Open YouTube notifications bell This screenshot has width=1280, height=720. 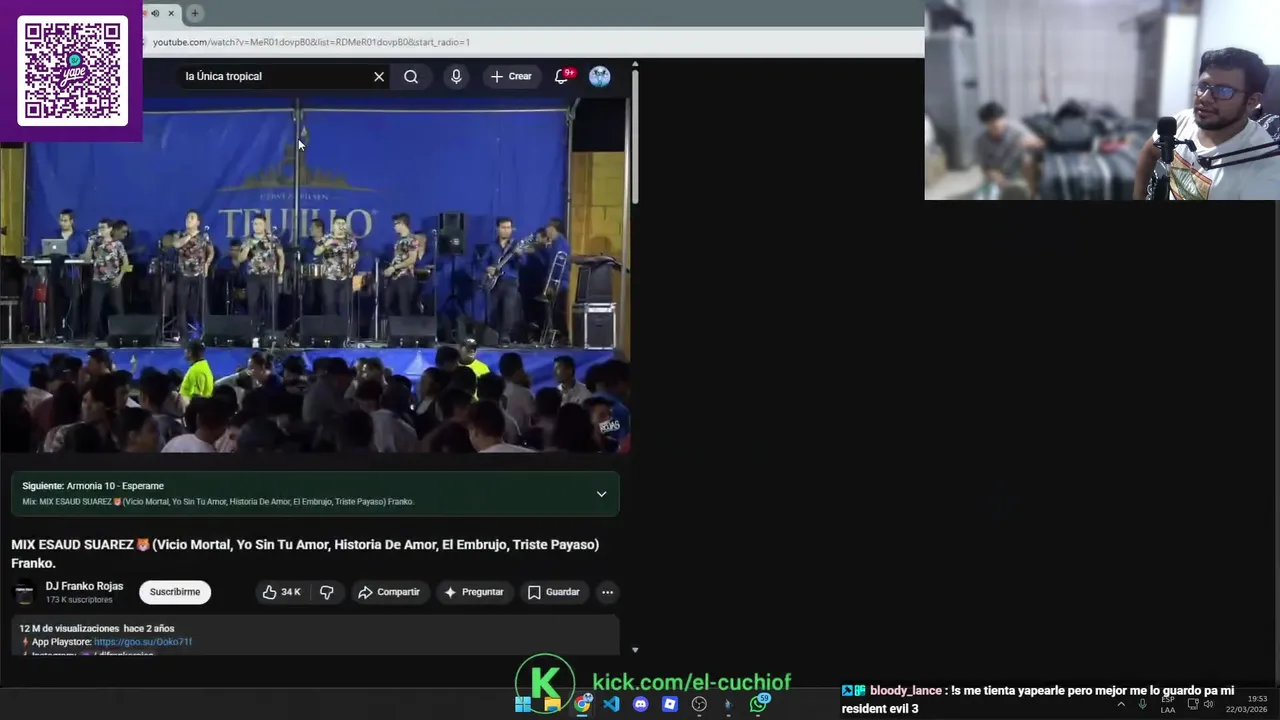coord(562,76)
